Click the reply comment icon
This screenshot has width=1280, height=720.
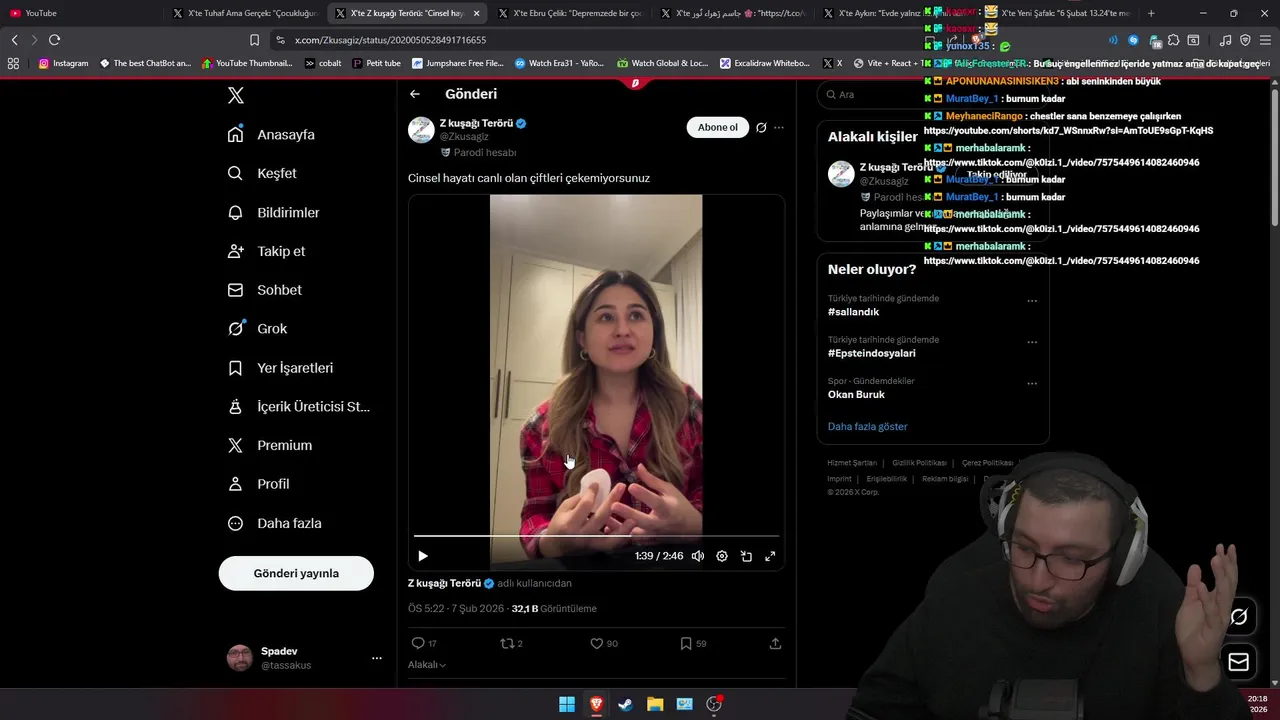pos(418,643)
